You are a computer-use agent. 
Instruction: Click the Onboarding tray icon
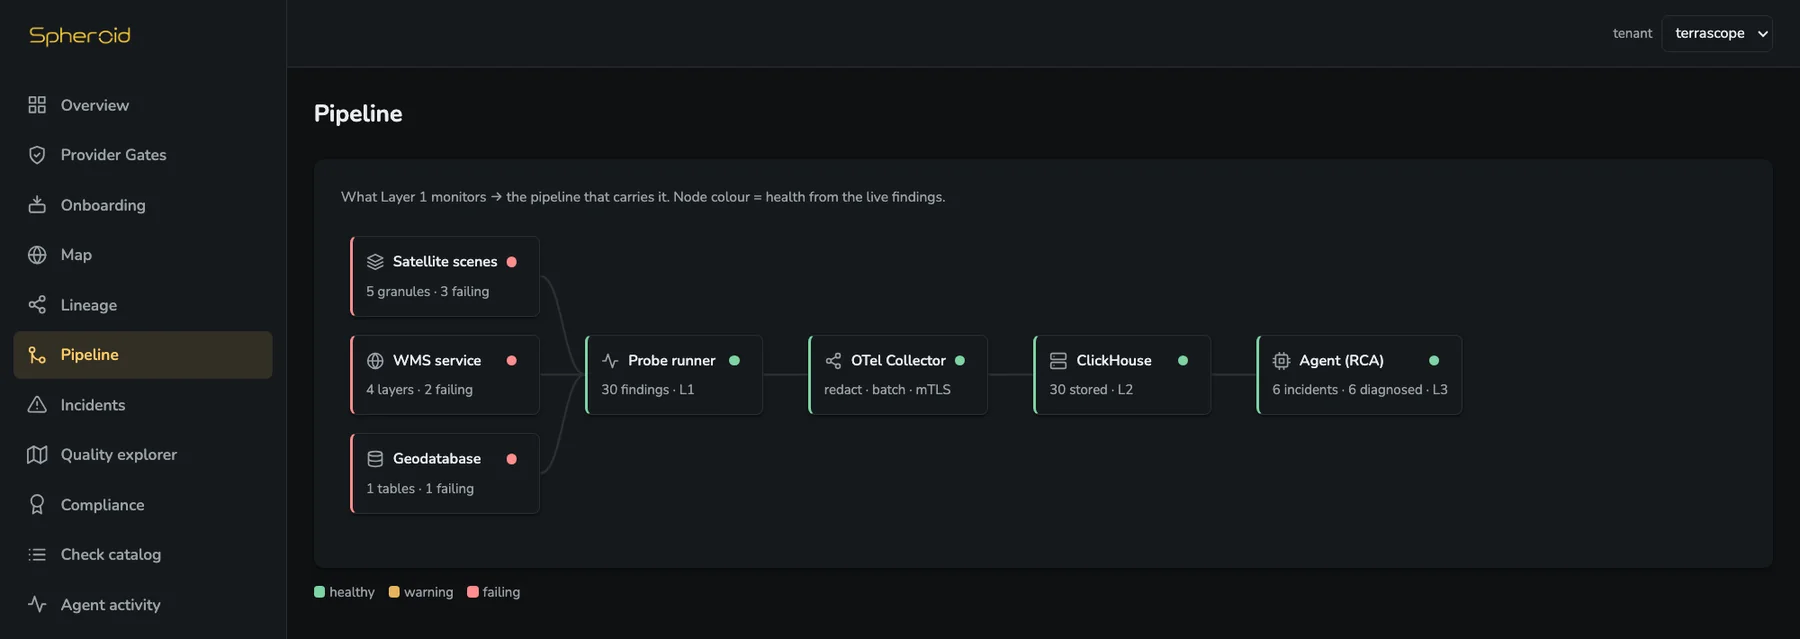37,205
